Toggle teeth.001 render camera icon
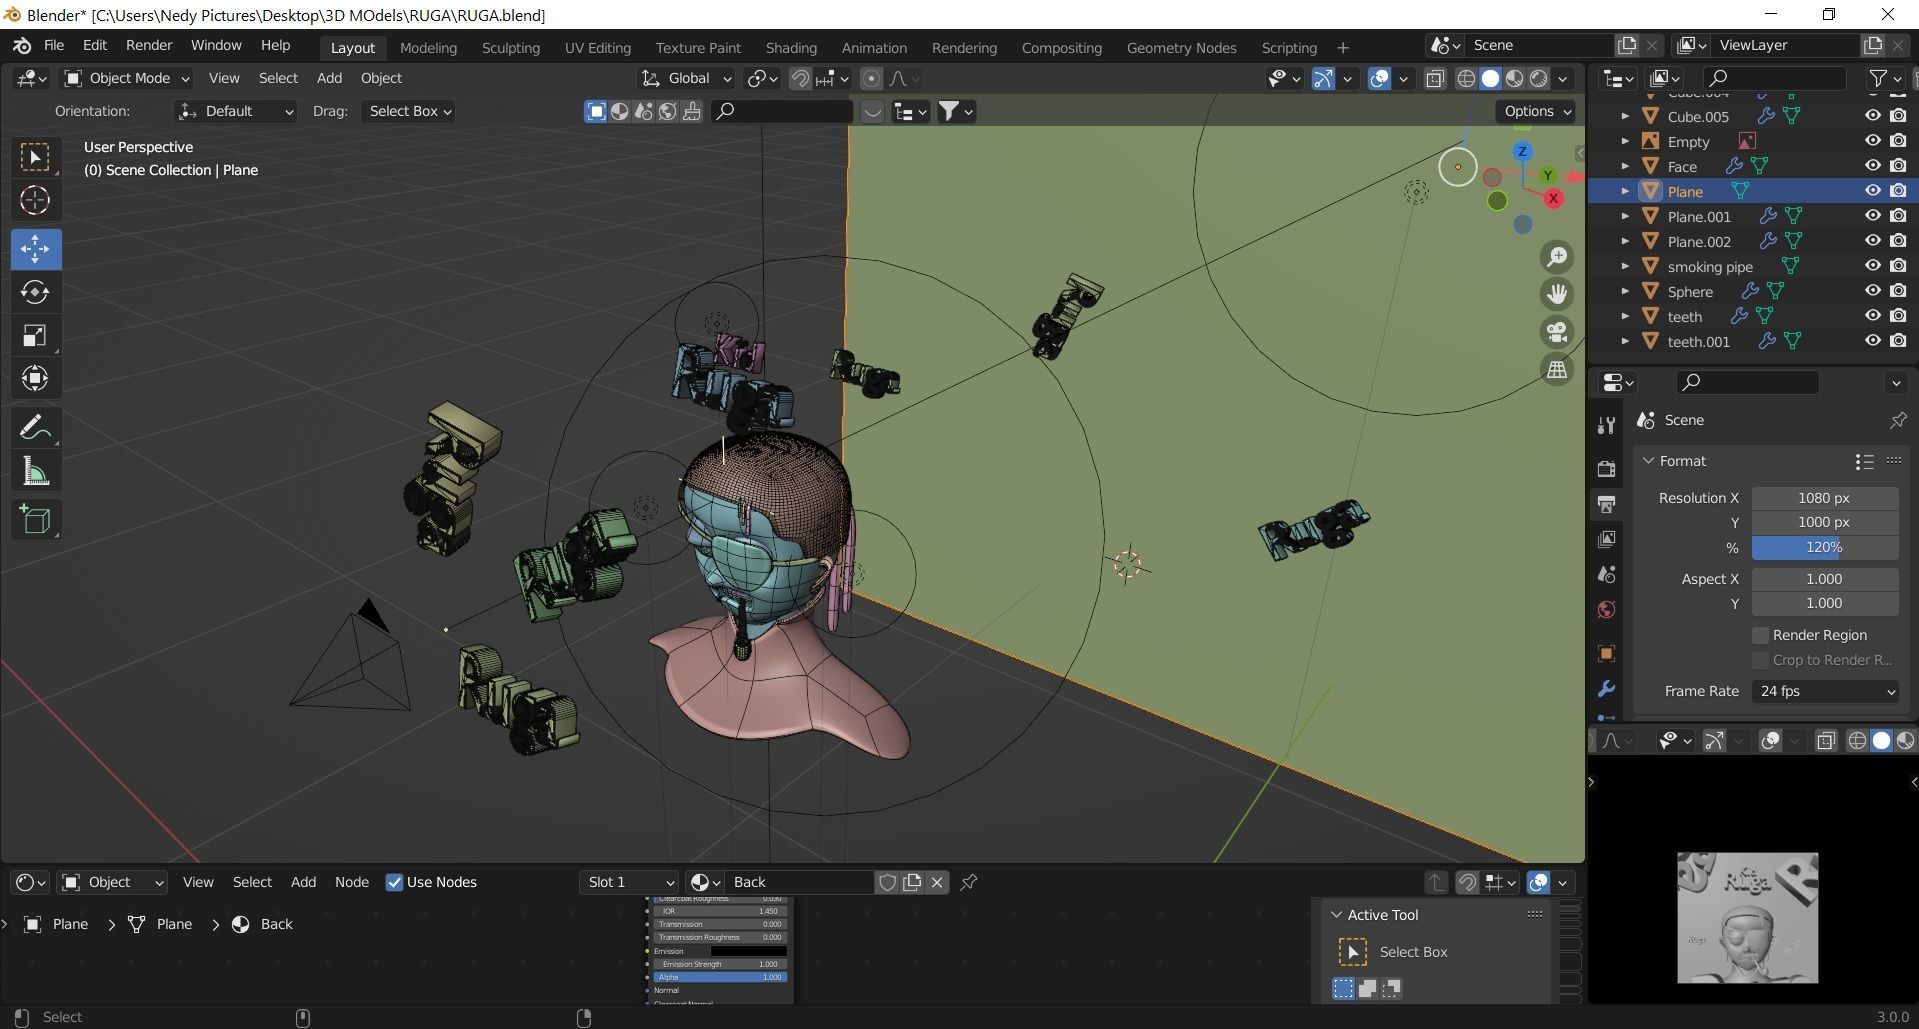This screenshot has width=1919, height=1029. pyautogui.click(x=1898, y=341)
